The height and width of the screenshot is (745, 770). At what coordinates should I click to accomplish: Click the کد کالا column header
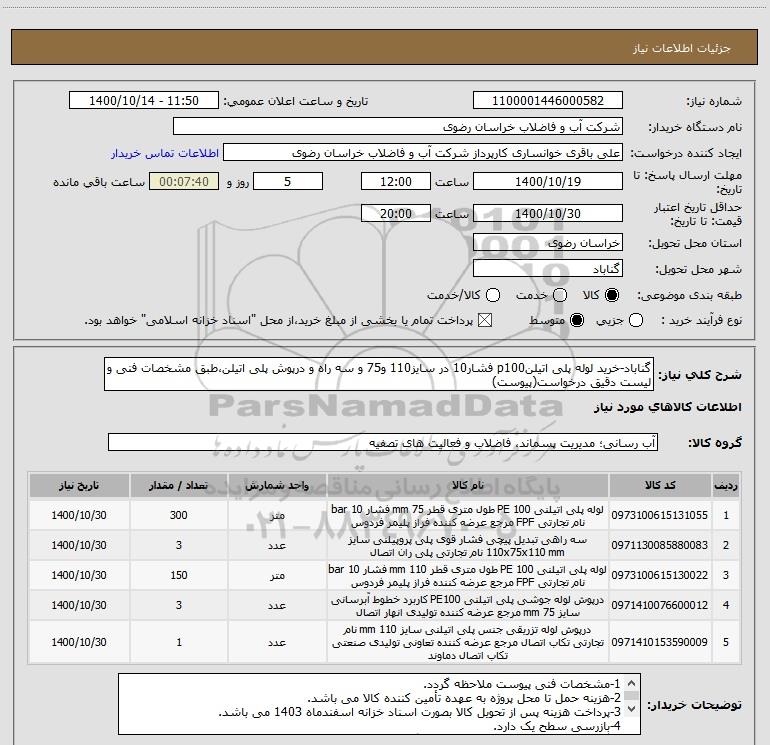(660, 485)
